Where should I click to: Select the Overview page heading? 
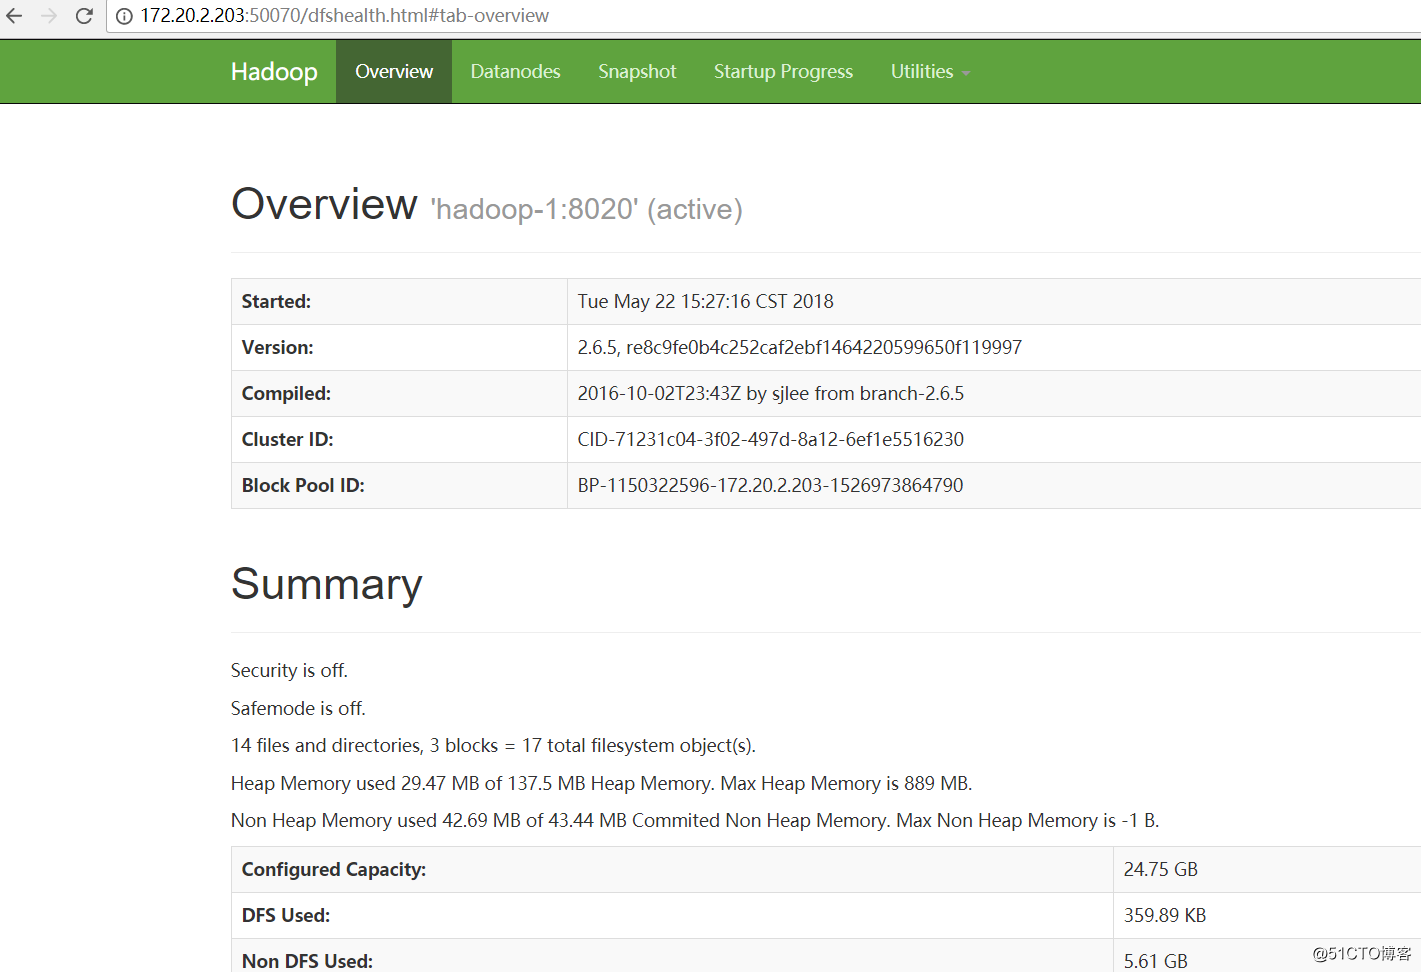324,204
